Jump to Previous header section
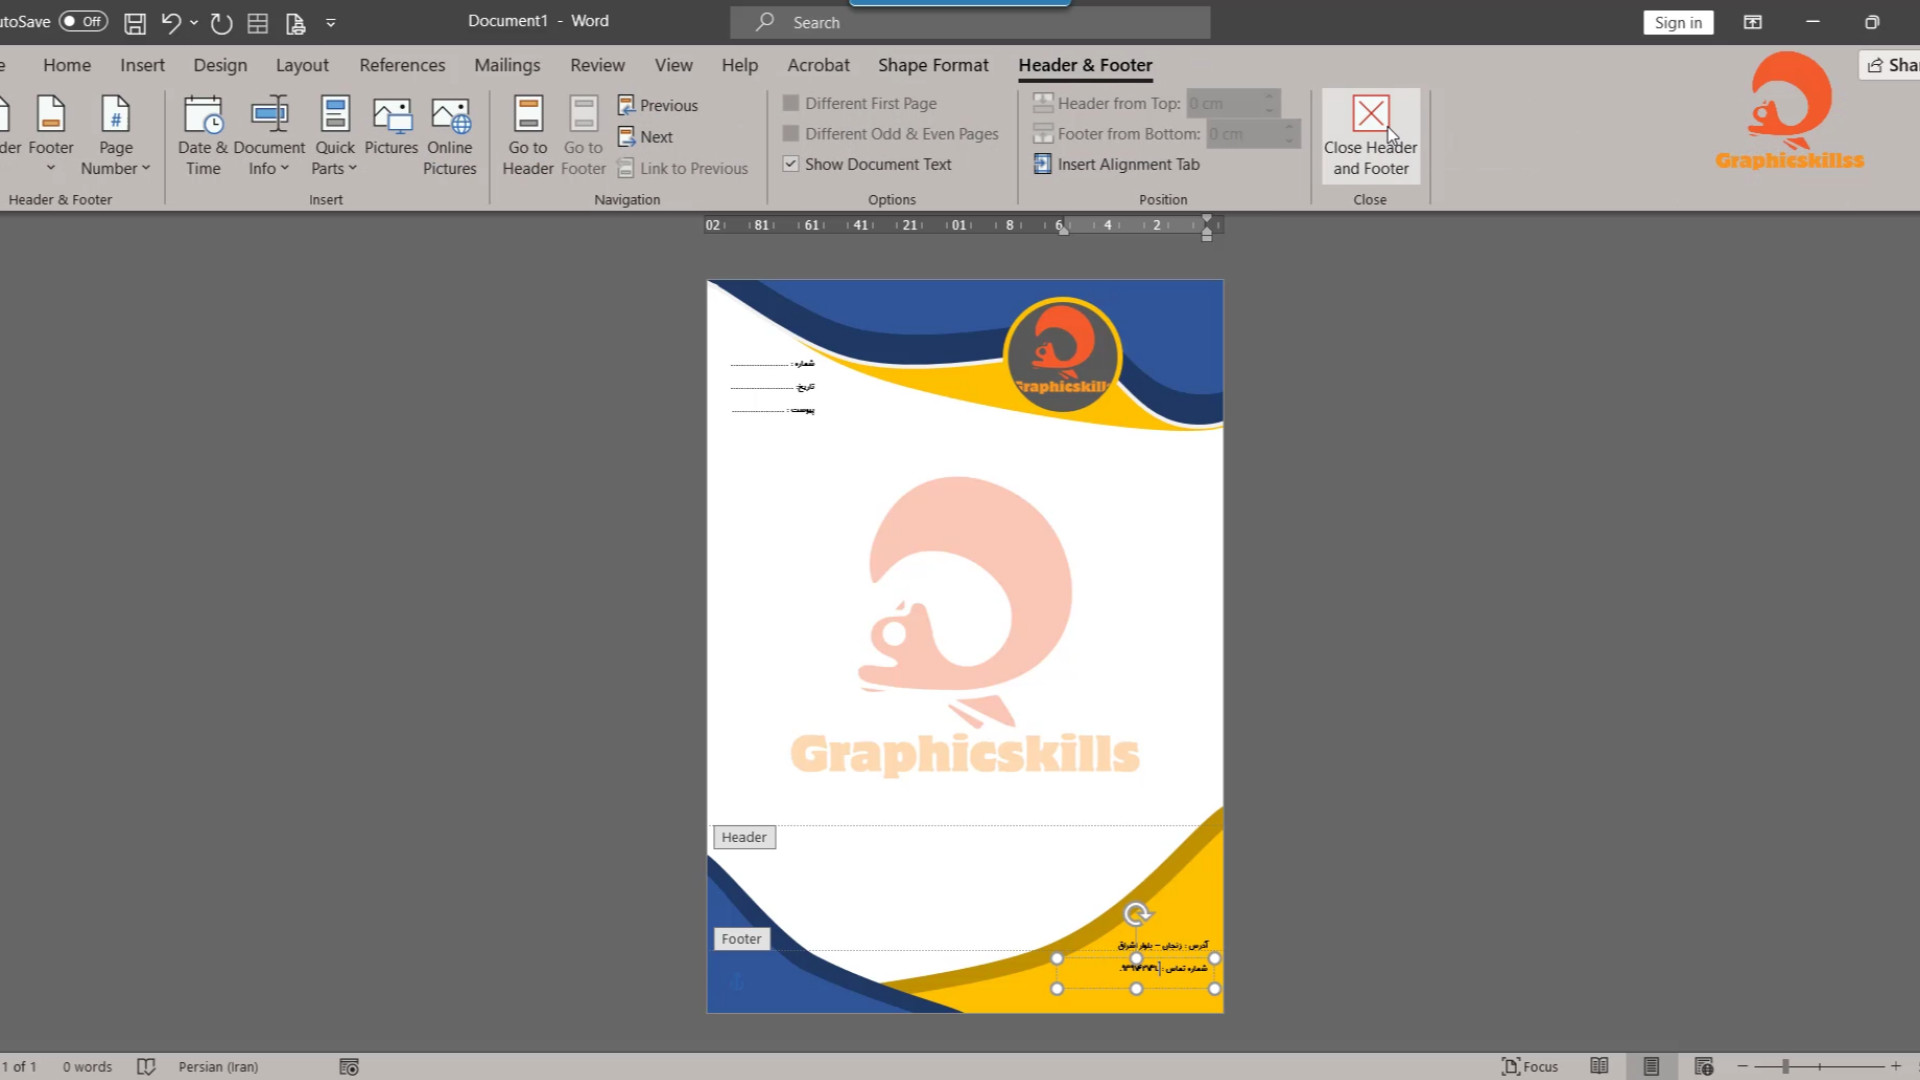1920x1080 pixels. (x=657, y=105)
